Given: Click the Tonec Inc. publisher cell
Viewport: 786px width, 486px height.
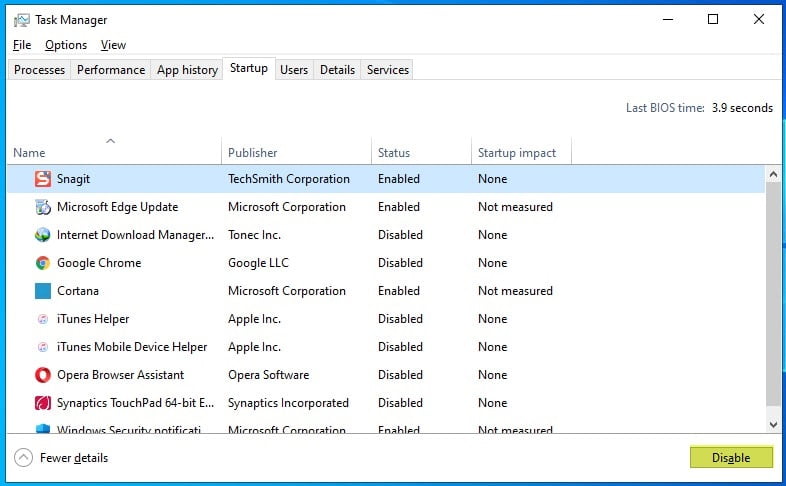Looking at the screenshot, I should (x=254, y=235).
